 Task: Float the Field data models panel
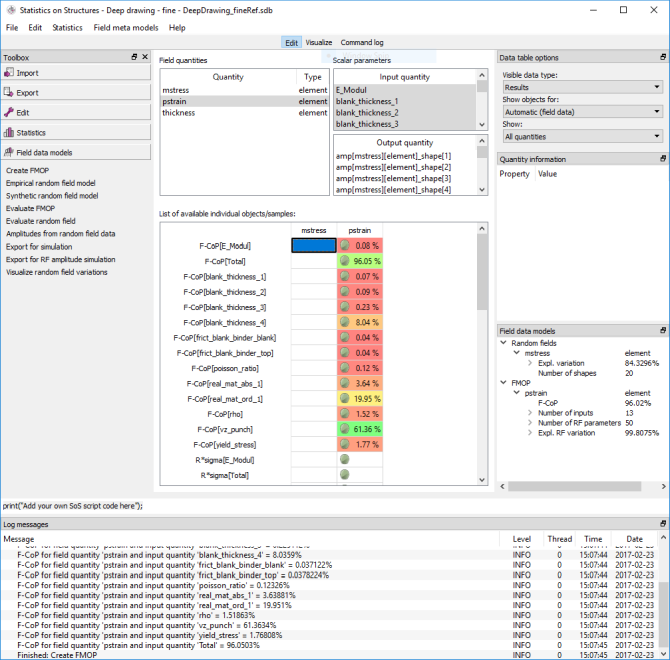(662, 329)
